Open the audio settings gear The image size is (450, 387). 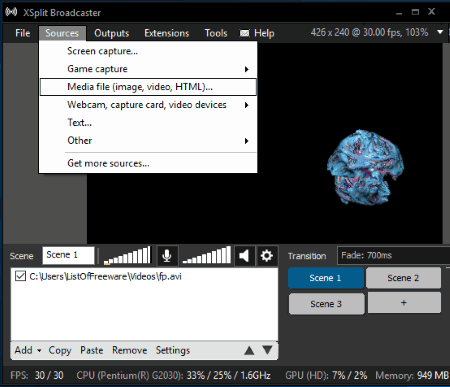point(266,256)
